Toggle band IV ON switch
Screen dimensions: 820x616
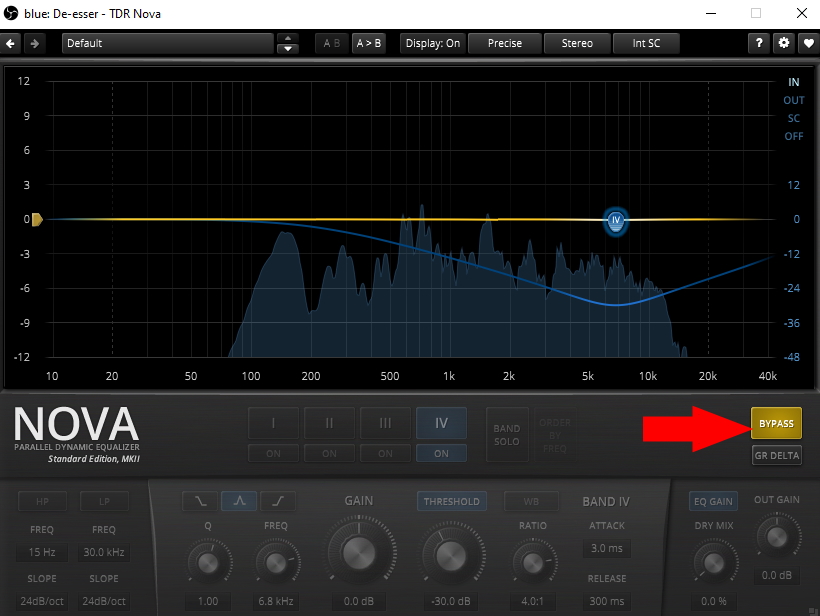point(441,453)
